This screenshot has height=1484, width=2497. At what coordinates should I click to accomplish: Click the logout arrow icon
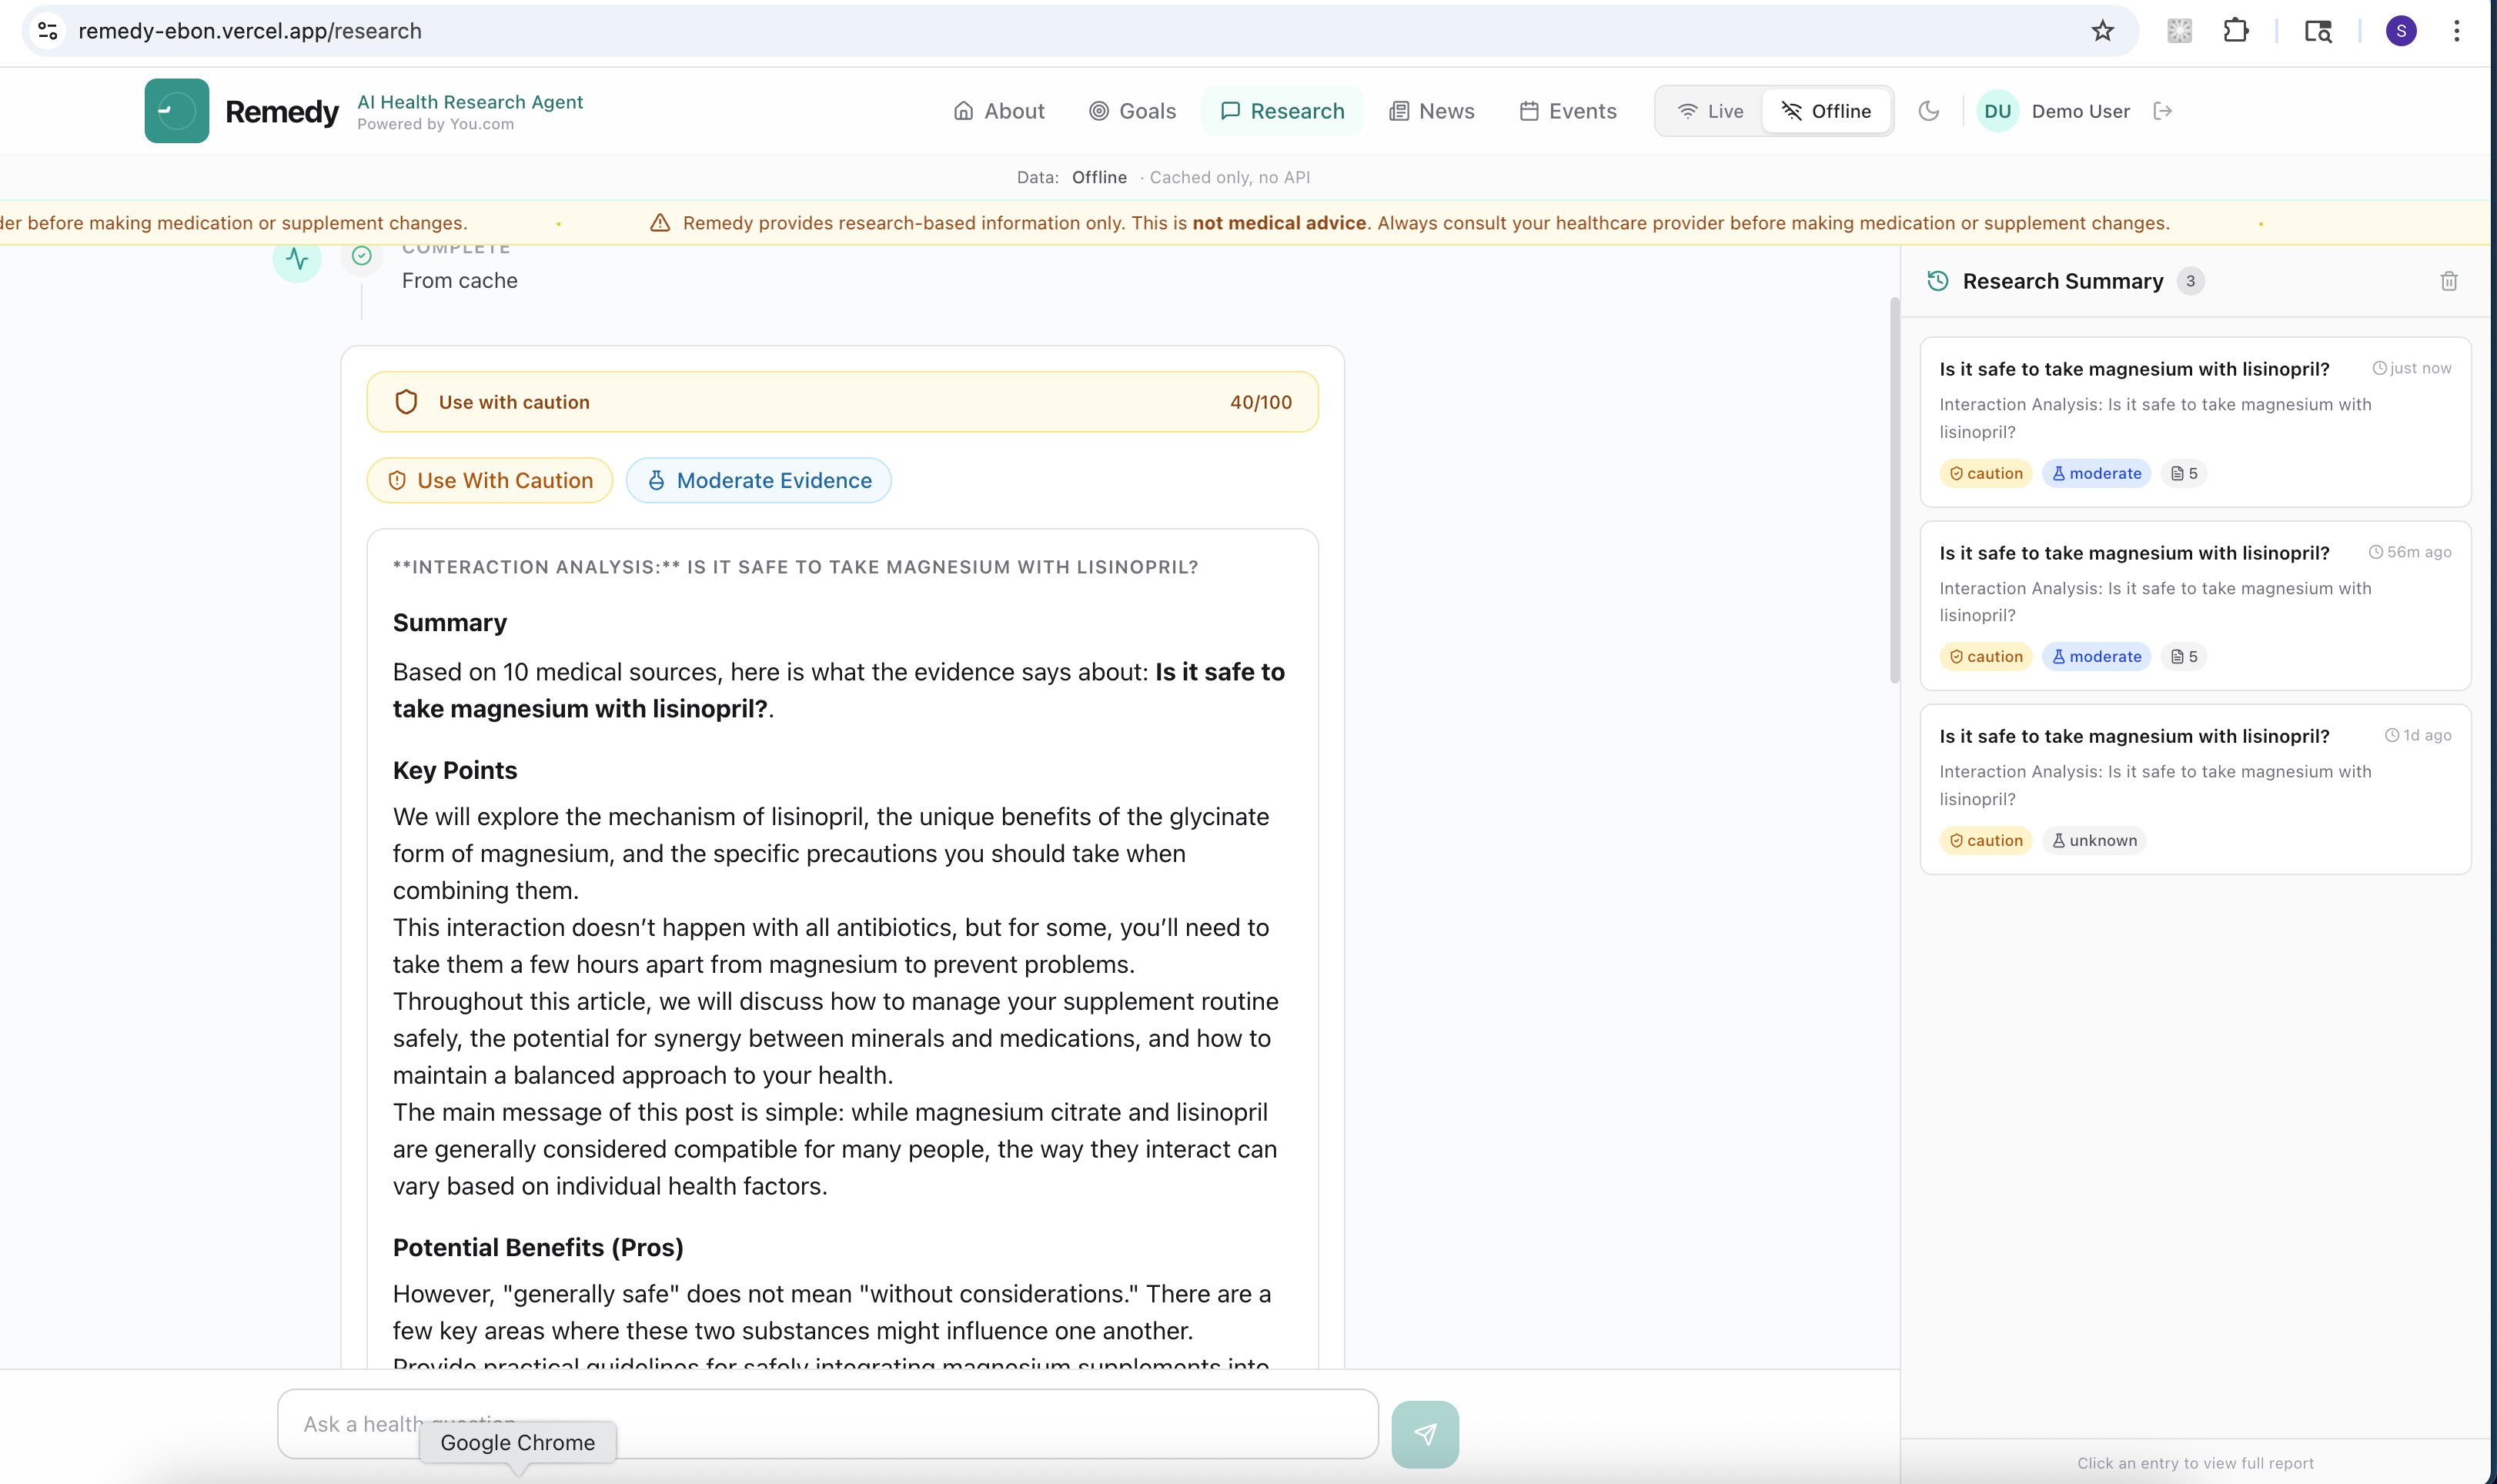[2163, 111]
